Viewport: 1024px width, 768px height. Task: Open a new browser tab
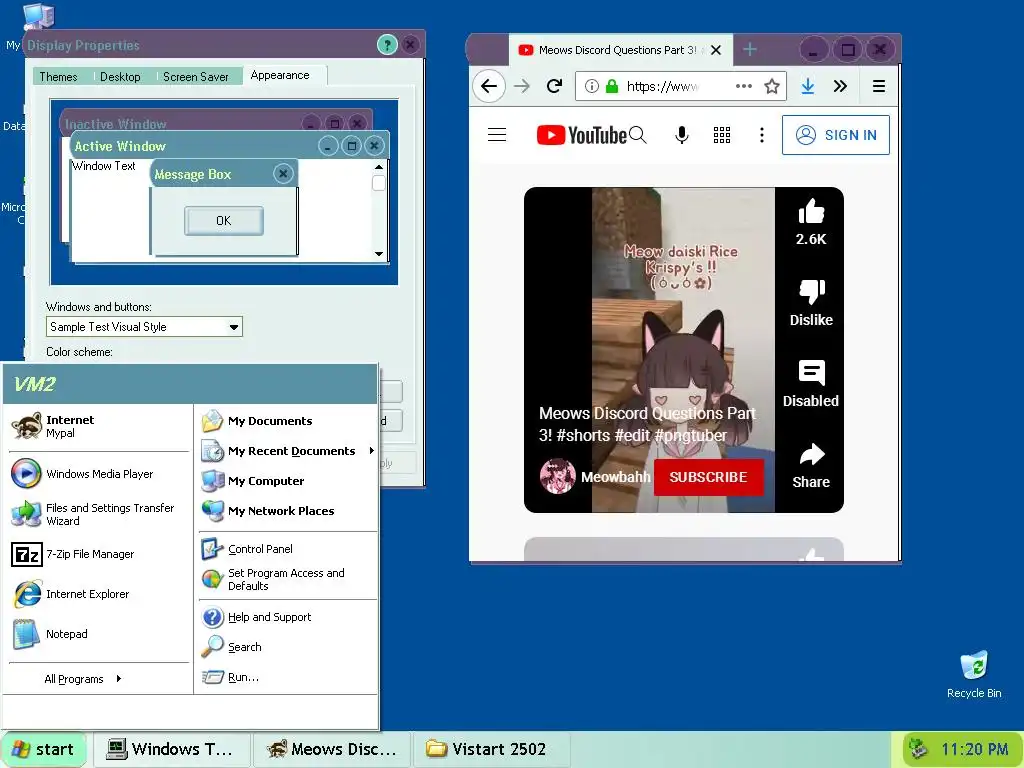coord(750,50)
